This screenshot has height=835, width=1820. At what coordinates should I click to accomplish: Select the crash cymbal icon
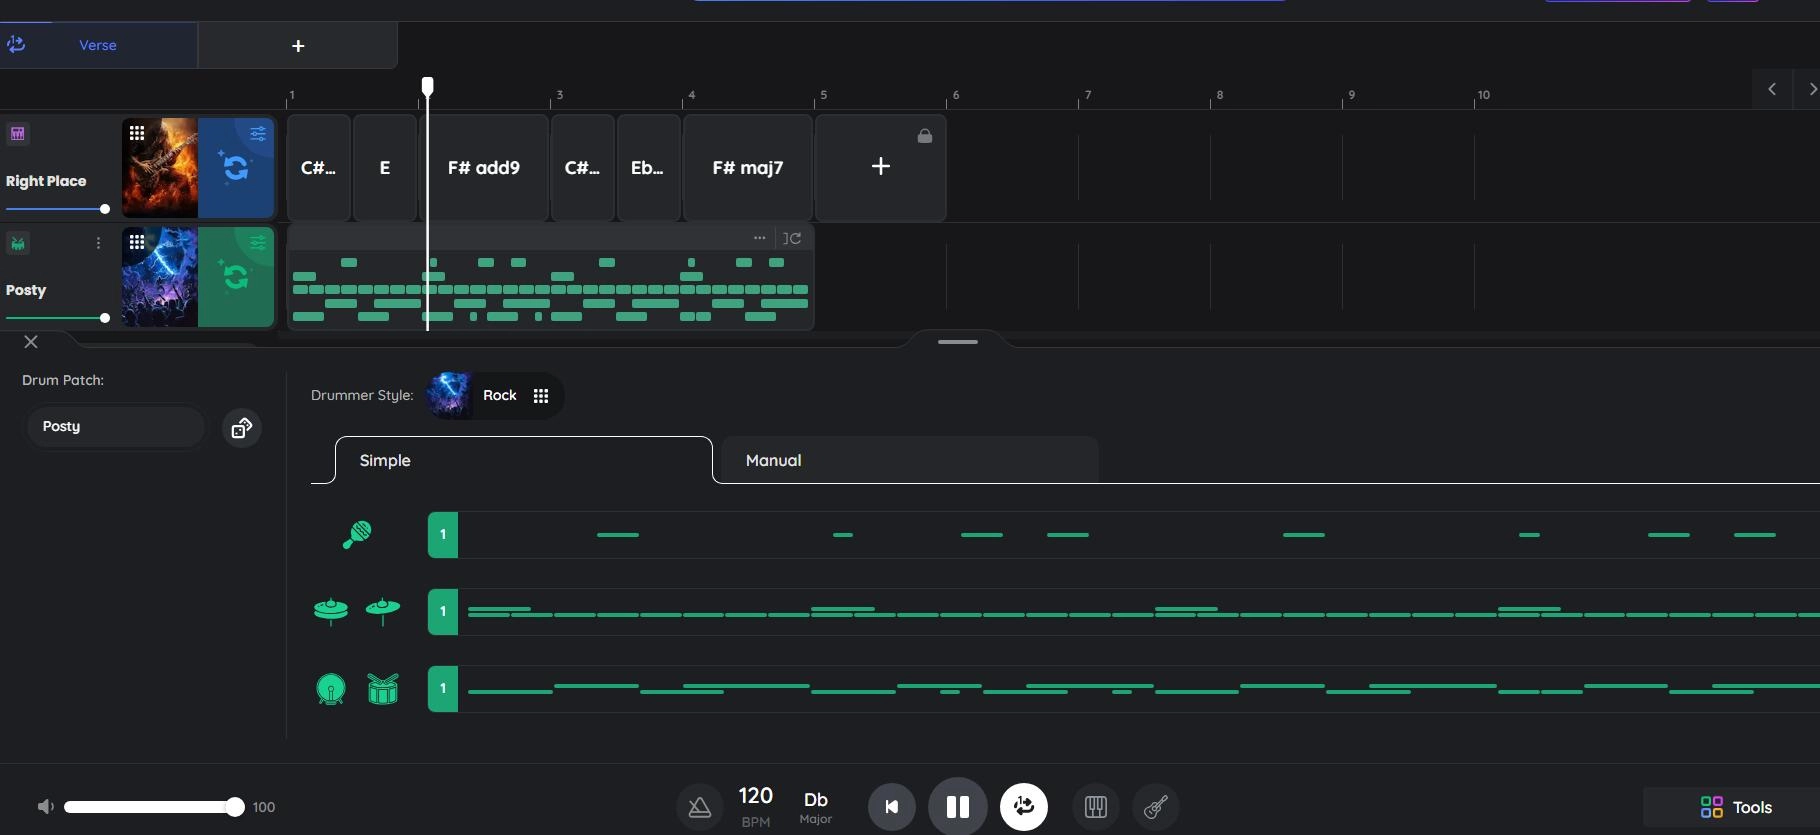pyautogui.click(x=383, y=610)
